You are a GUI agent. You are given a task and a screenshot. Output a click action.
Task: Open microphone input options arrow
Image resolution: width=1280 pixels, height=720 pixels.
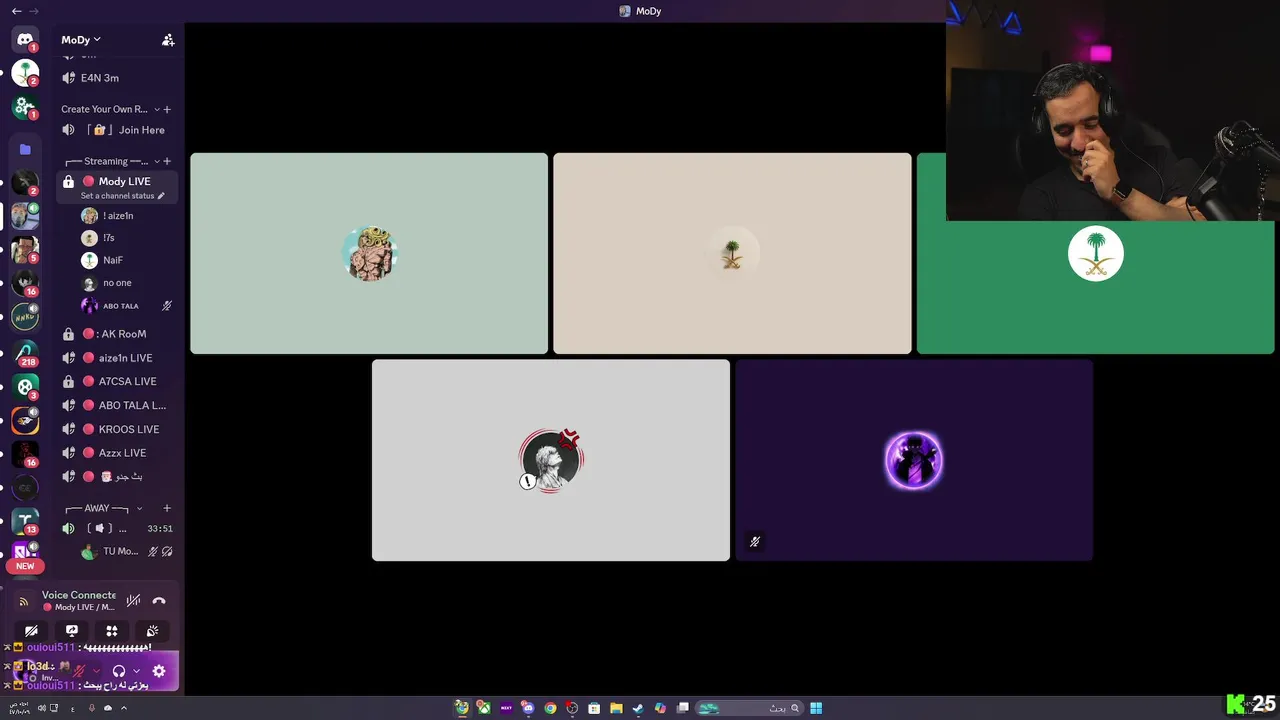(x=96, y=671)
